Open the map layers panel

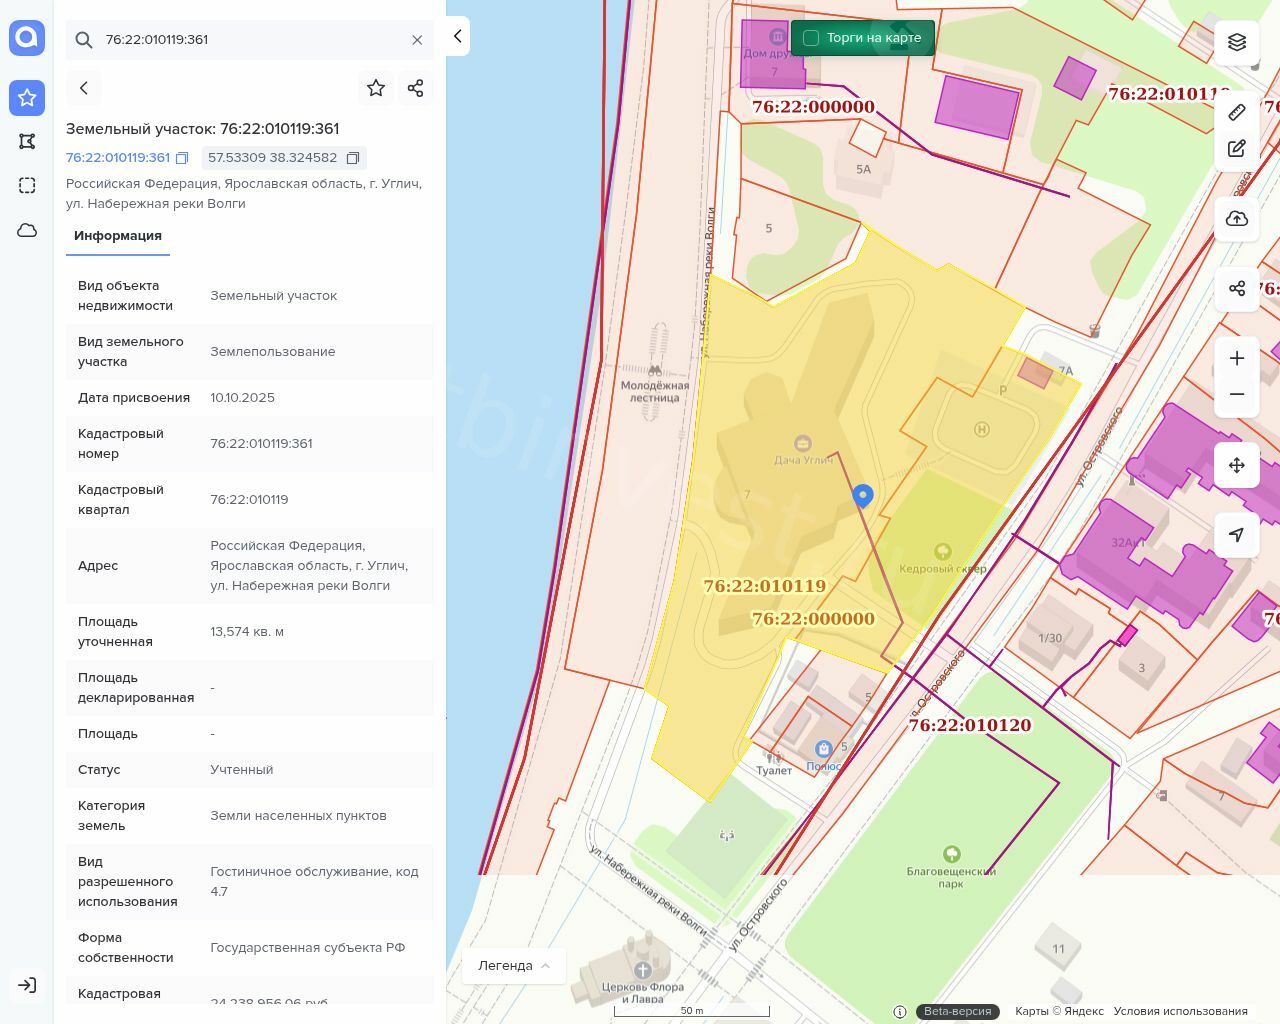1237,42
